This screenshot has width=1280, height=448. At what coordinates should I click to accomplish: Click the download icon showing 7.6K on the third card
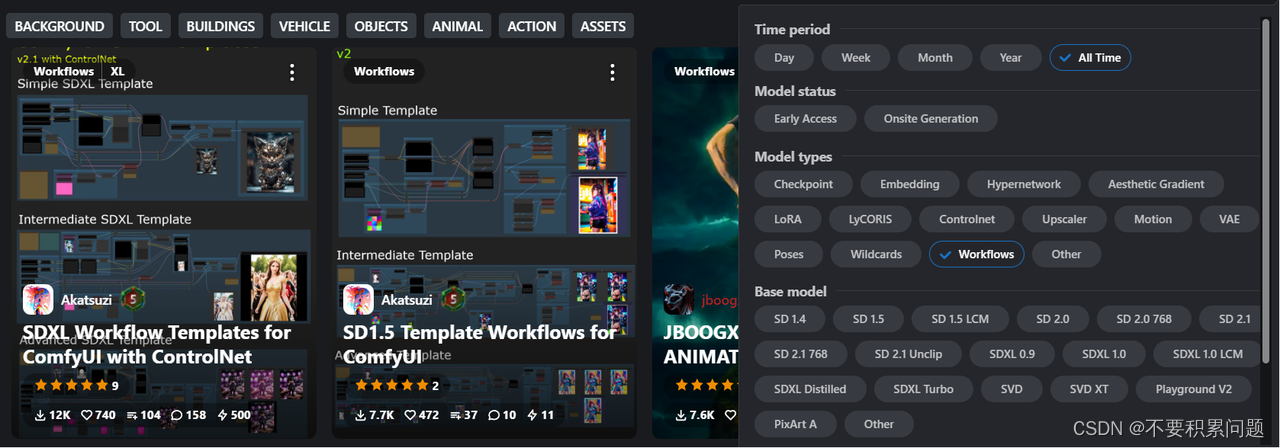(x=681, y=415)
